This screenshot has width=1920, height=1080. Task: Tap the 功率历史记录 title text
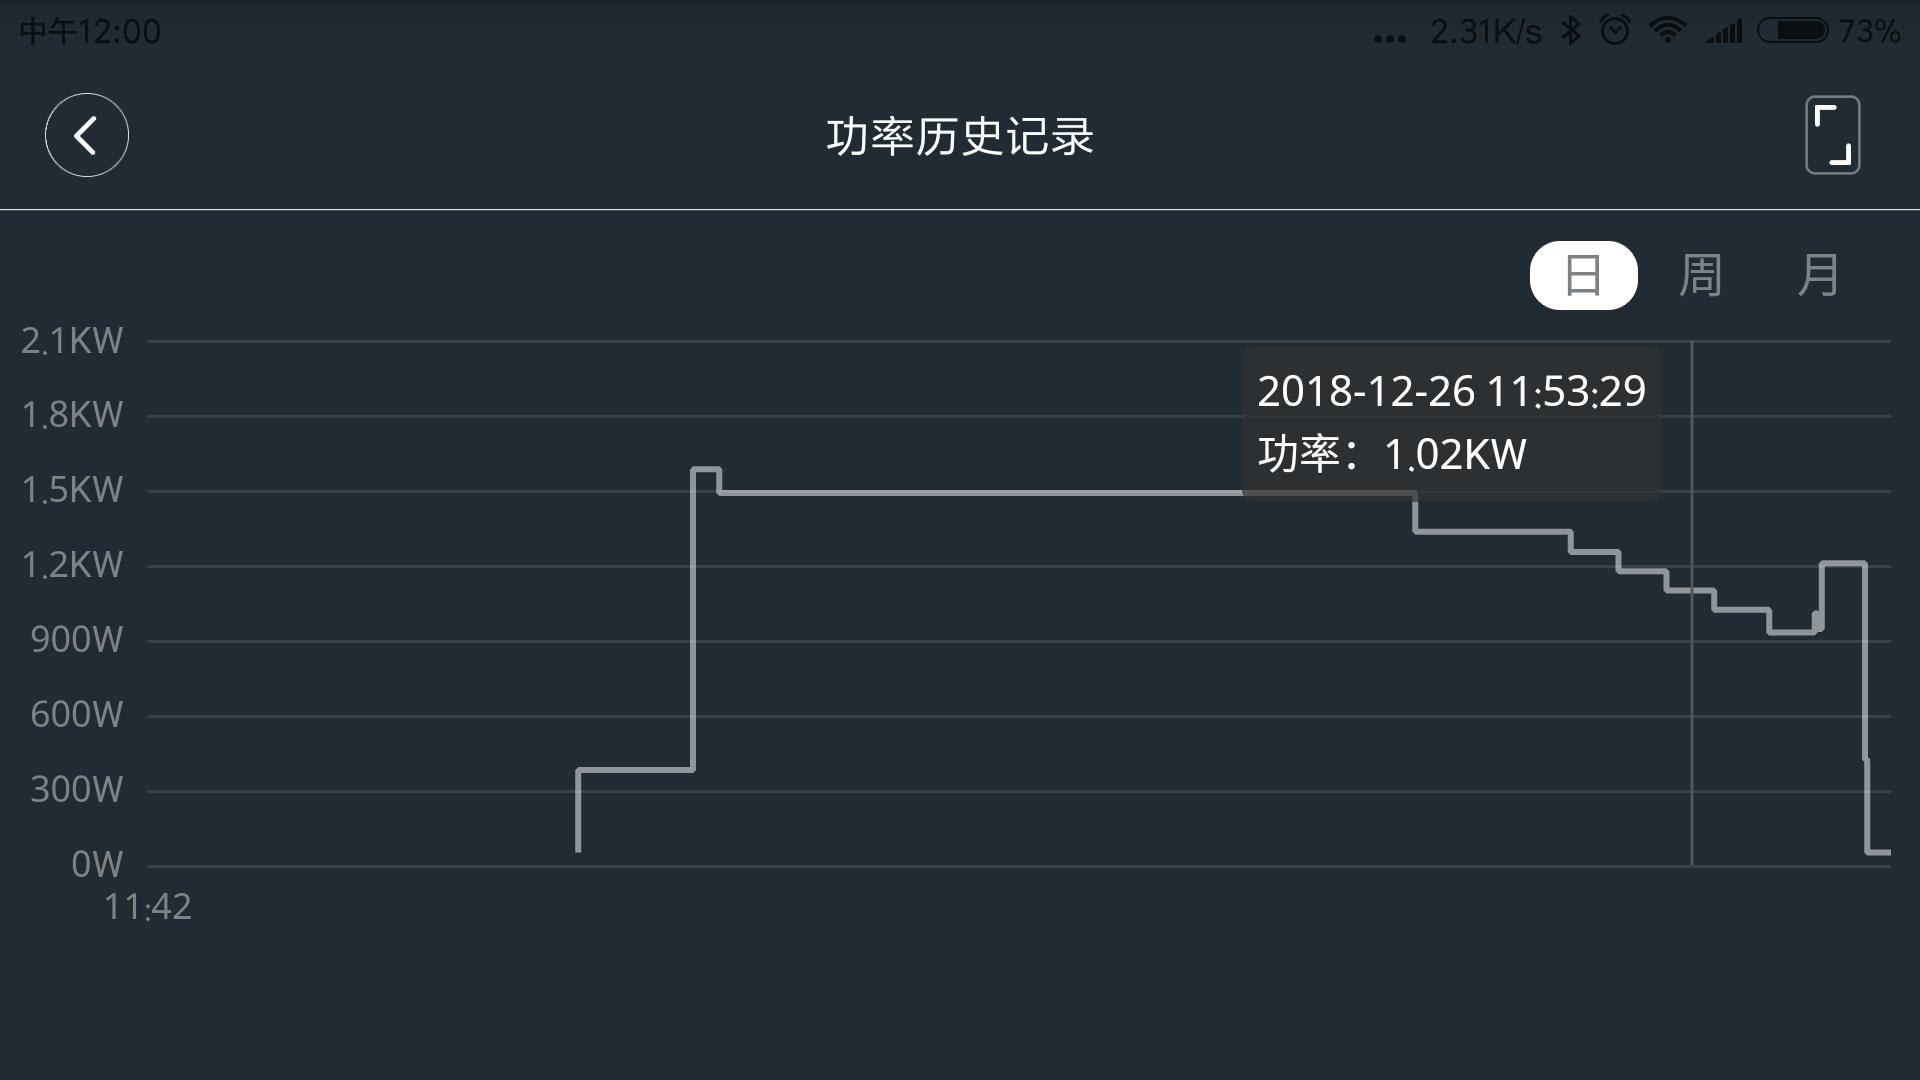960,136
